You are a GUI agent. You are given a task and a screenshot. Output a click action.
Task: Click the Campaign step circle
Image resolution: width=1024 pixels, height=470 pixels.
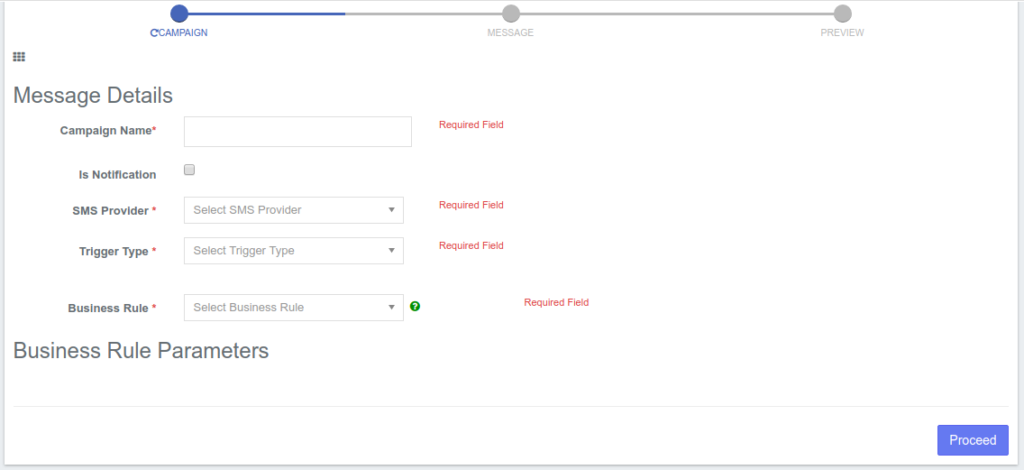[x=179, y=13]
